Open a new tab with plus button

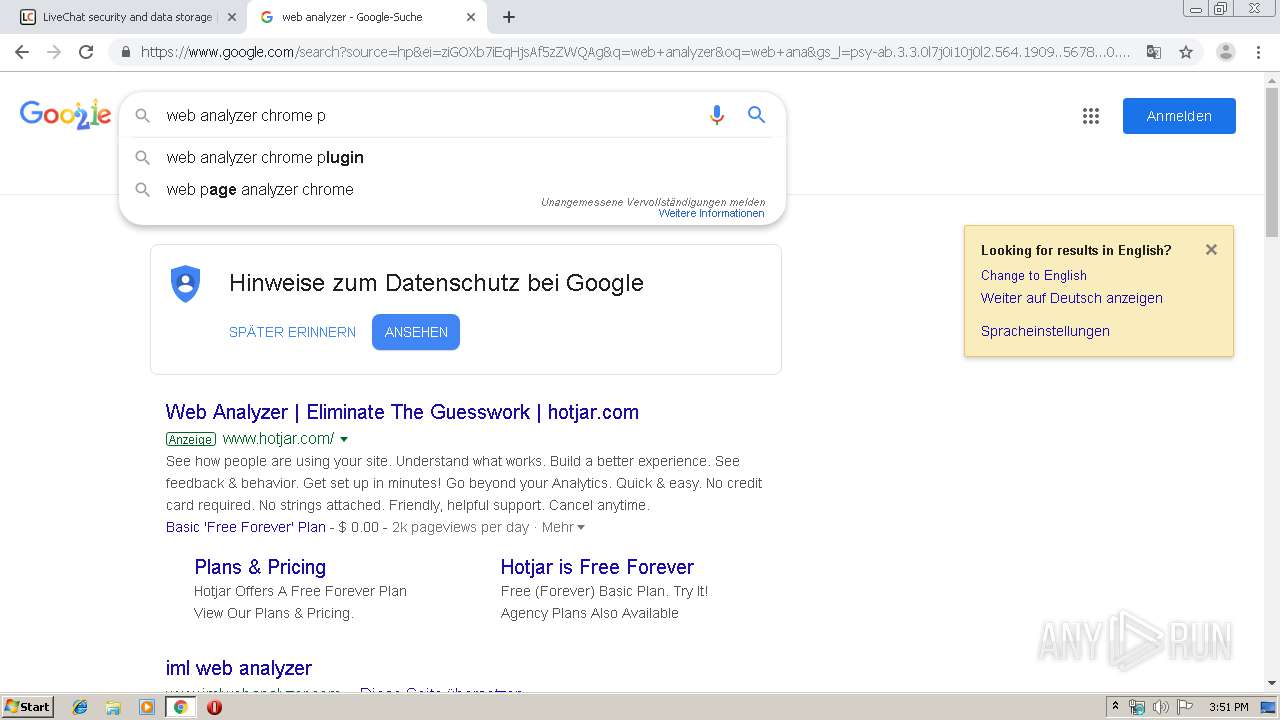coord(508,17)
